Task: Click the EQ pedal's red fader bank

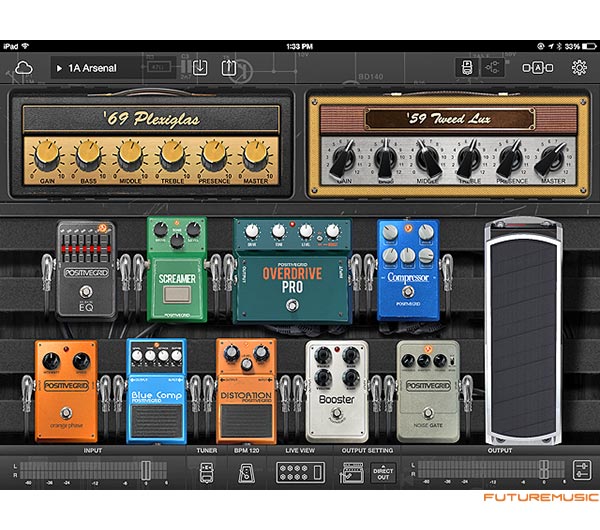Action: click(x=86, y=249)
